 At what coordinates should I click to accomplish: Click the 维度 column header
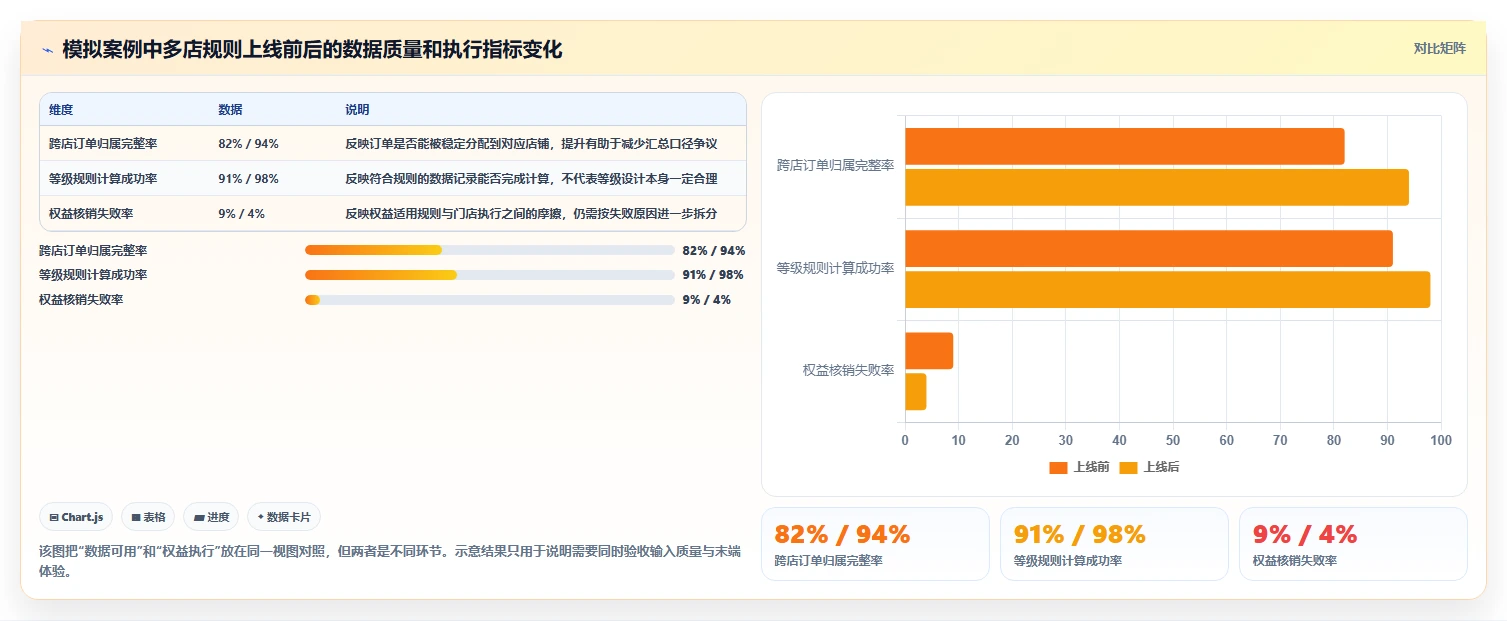click(x=61, y=110)
